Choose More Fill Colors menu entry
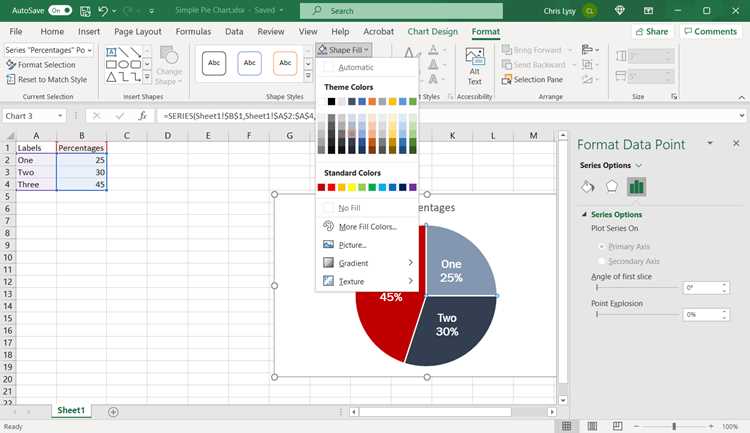Screen dimensions: 750x433 click(x=367, y=227)
